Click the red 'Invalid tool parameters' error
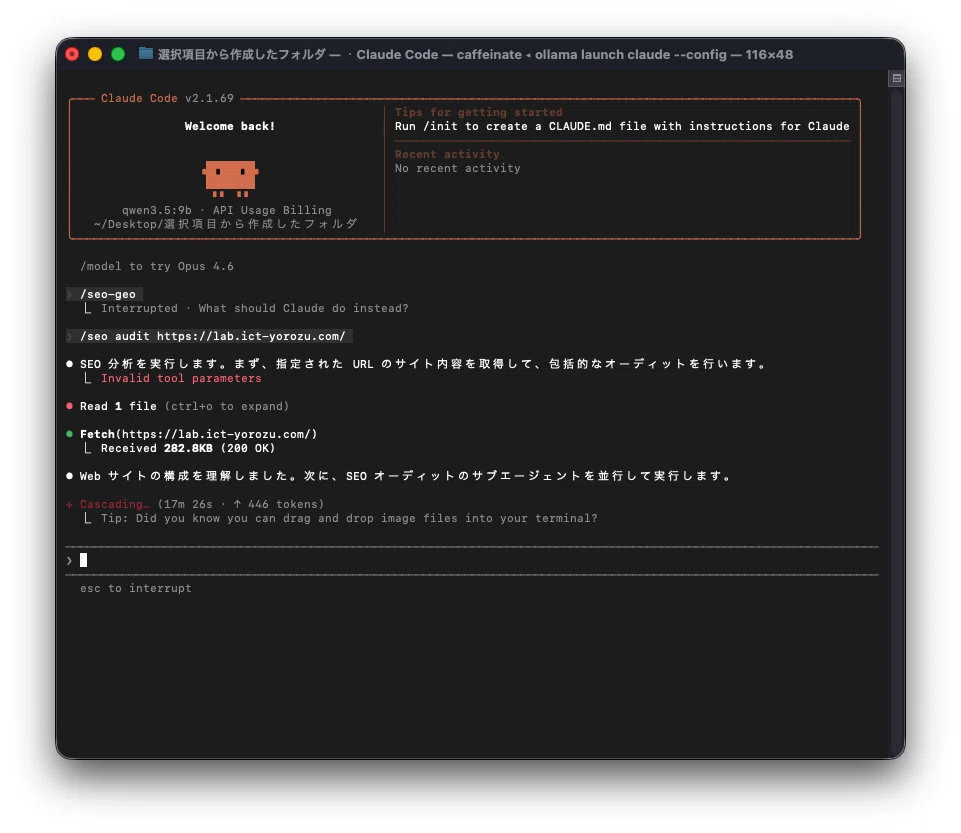This screenshot has width=961, height=833. (x=181, y=379)
